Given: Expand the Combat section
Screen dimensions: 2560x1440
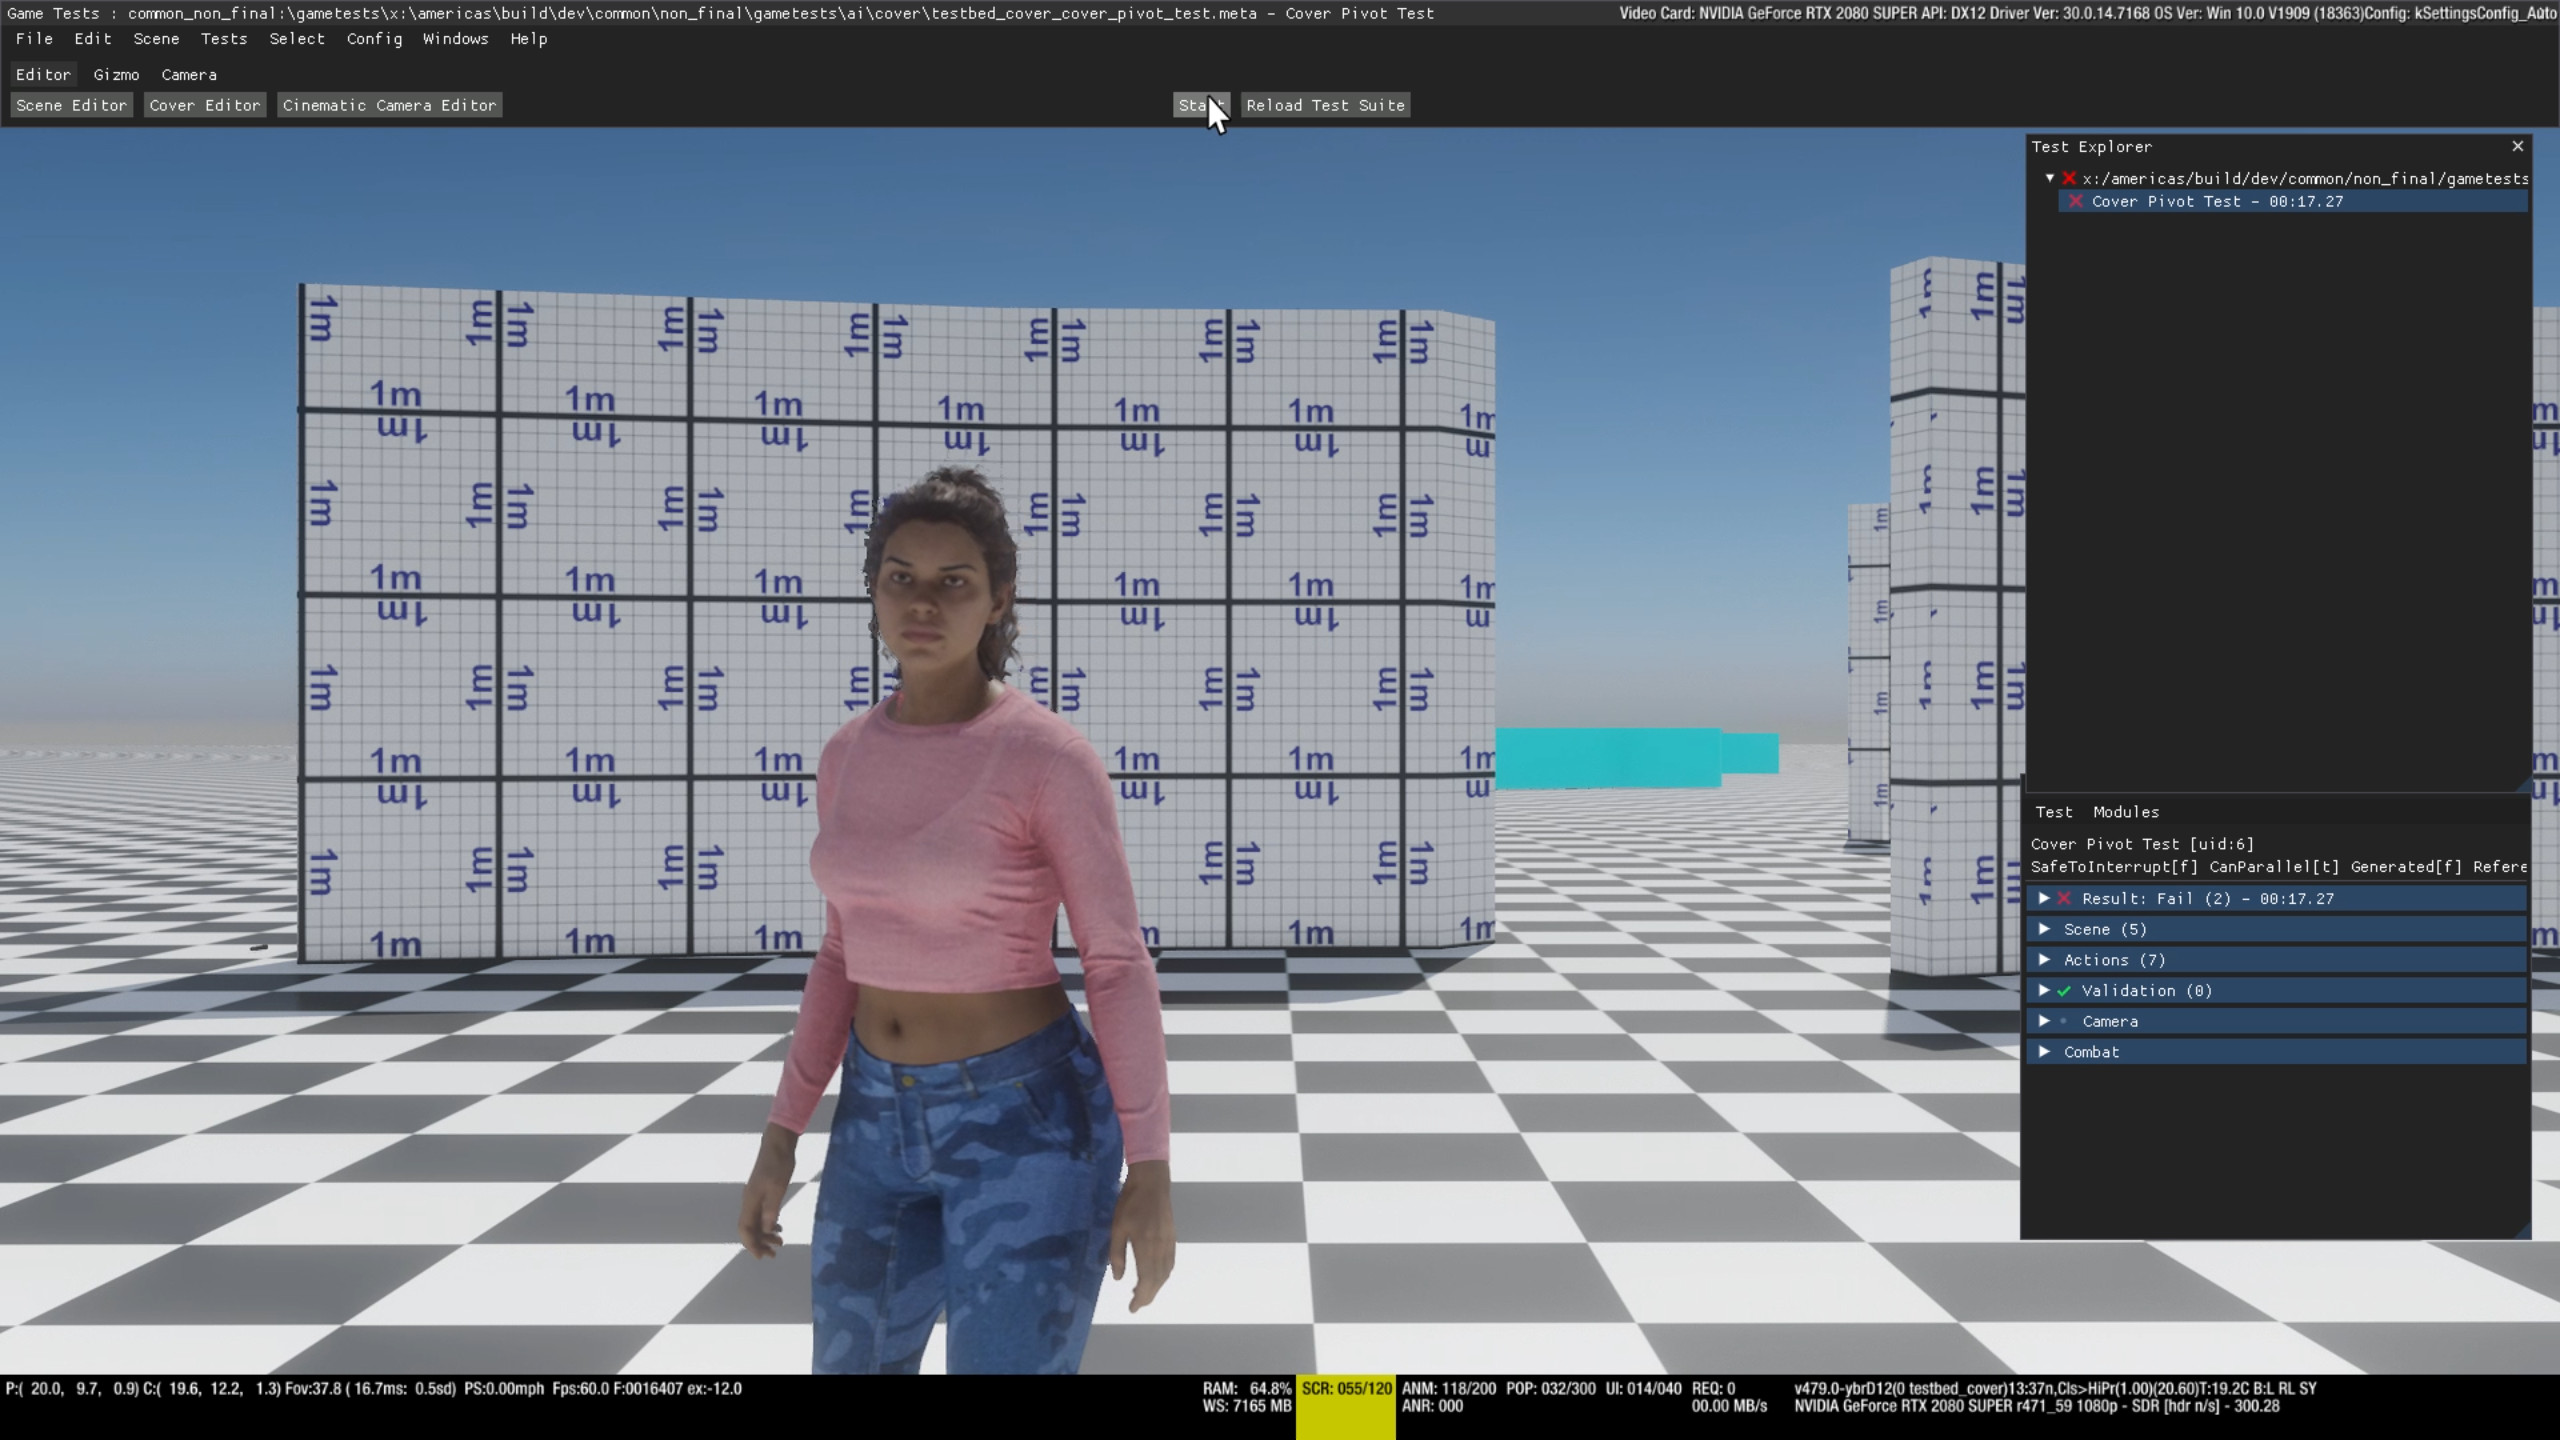Looking at the screenshot, I should [2277, 1052].
